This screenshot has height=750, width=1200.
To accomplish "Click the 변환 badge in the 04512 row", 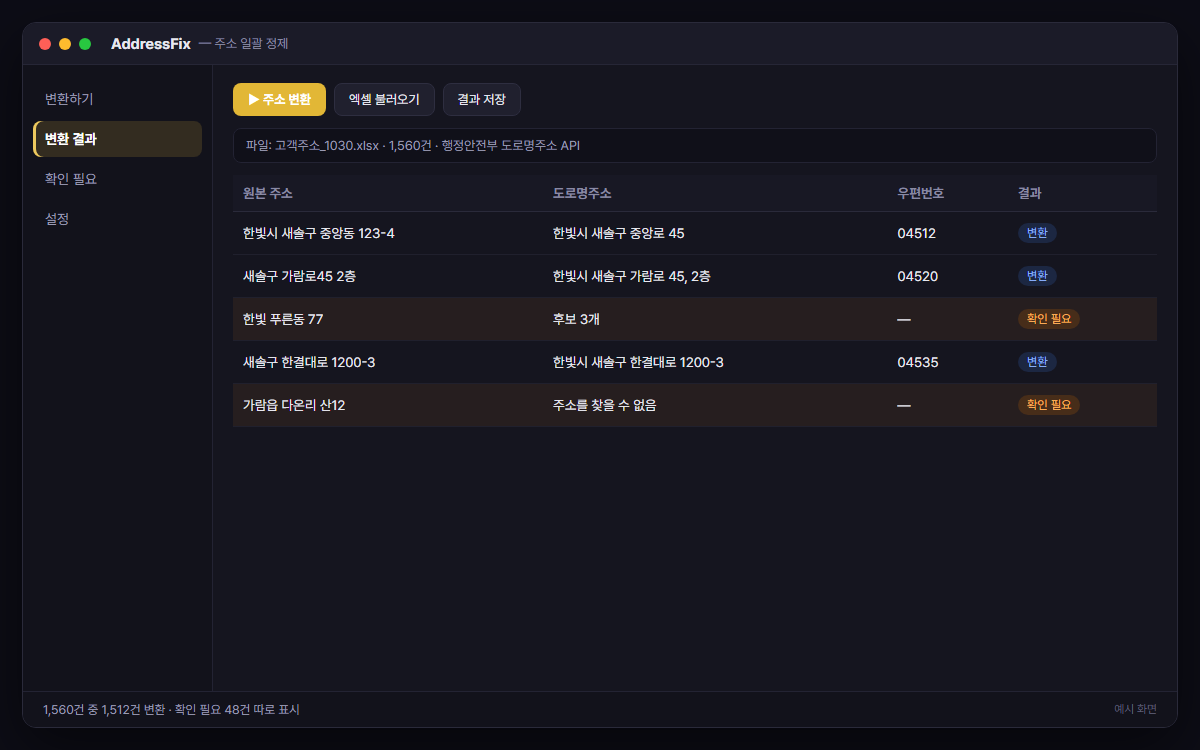I will (x=1037, y=233).
